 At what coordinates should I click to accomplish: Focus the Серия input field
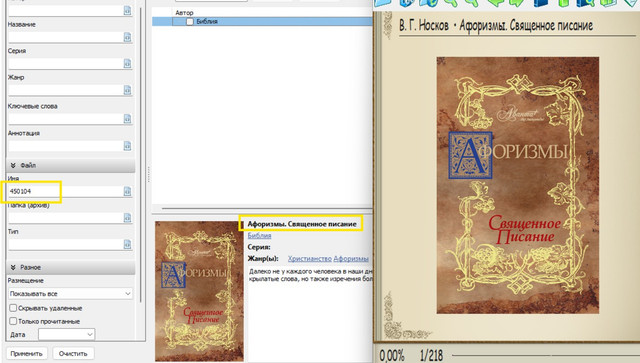65,63
